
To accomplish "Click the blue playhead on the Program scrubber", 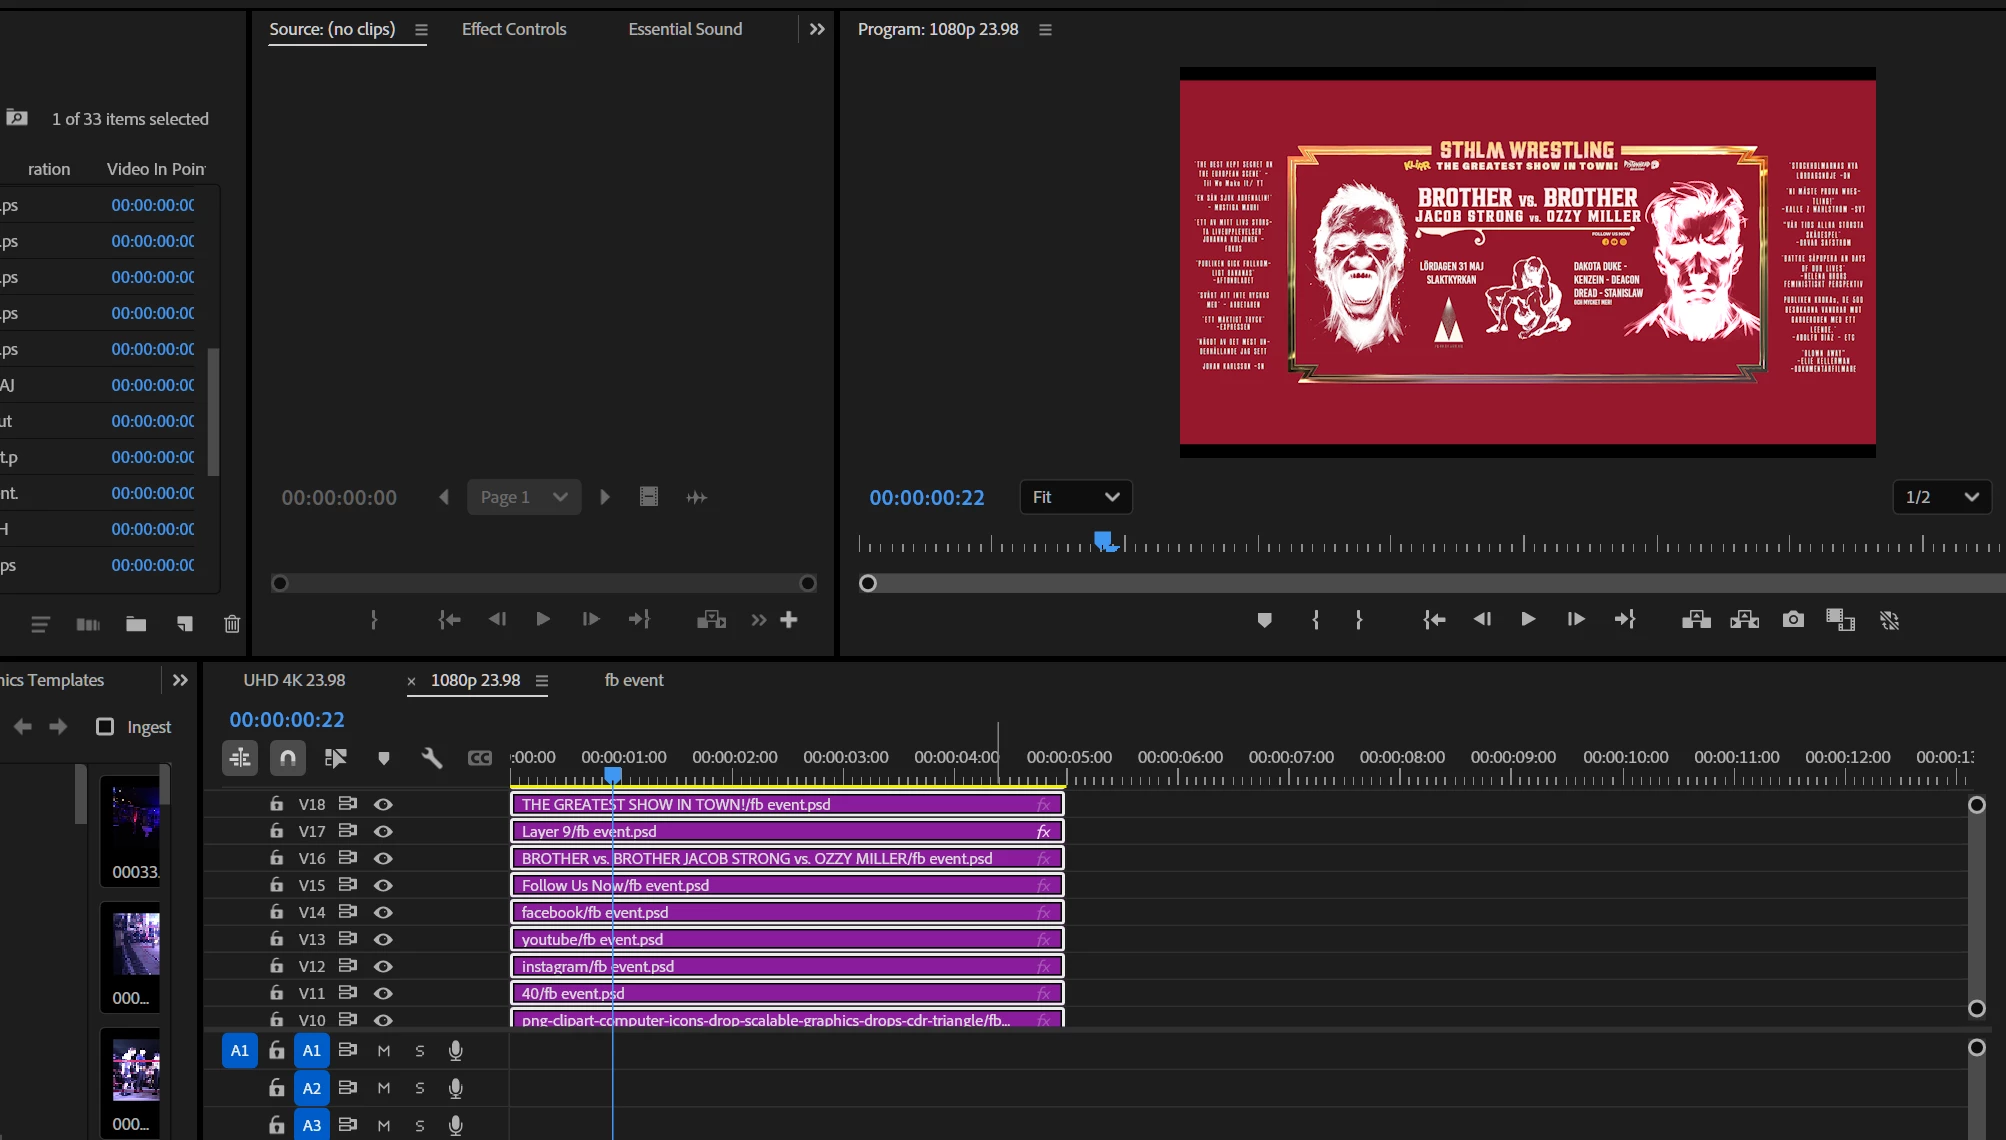I will point(1103,541).
